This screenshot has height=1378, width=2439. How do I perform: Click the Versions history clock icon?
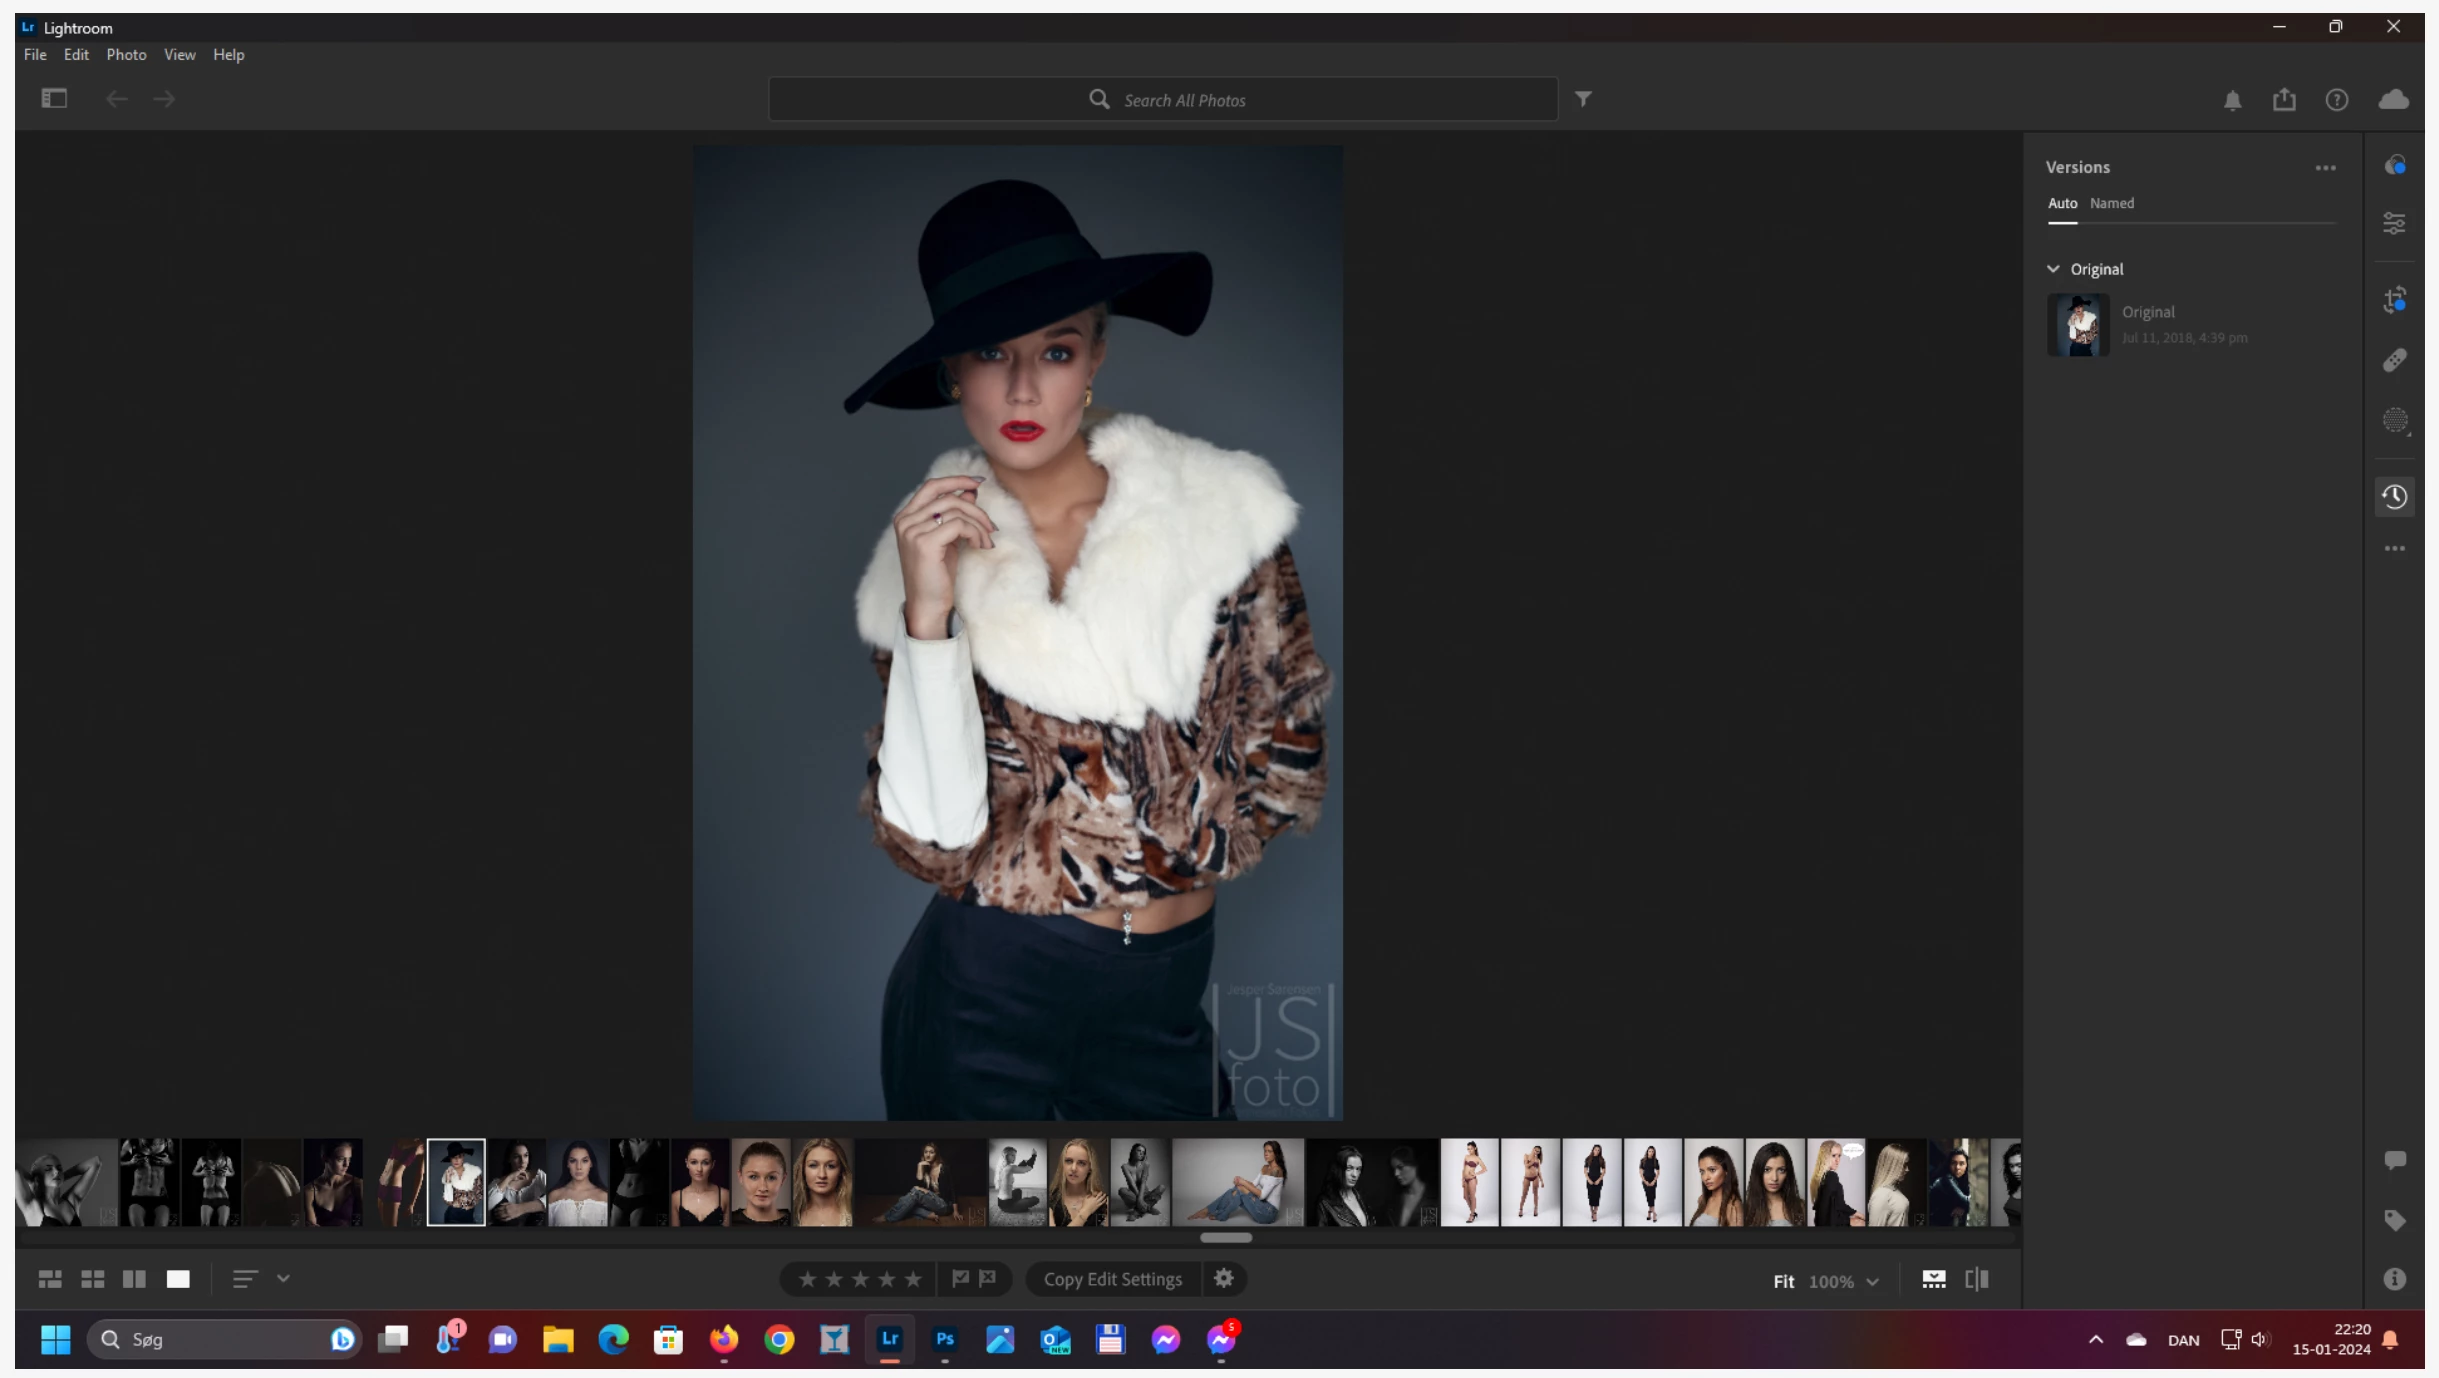[2393, 497]
